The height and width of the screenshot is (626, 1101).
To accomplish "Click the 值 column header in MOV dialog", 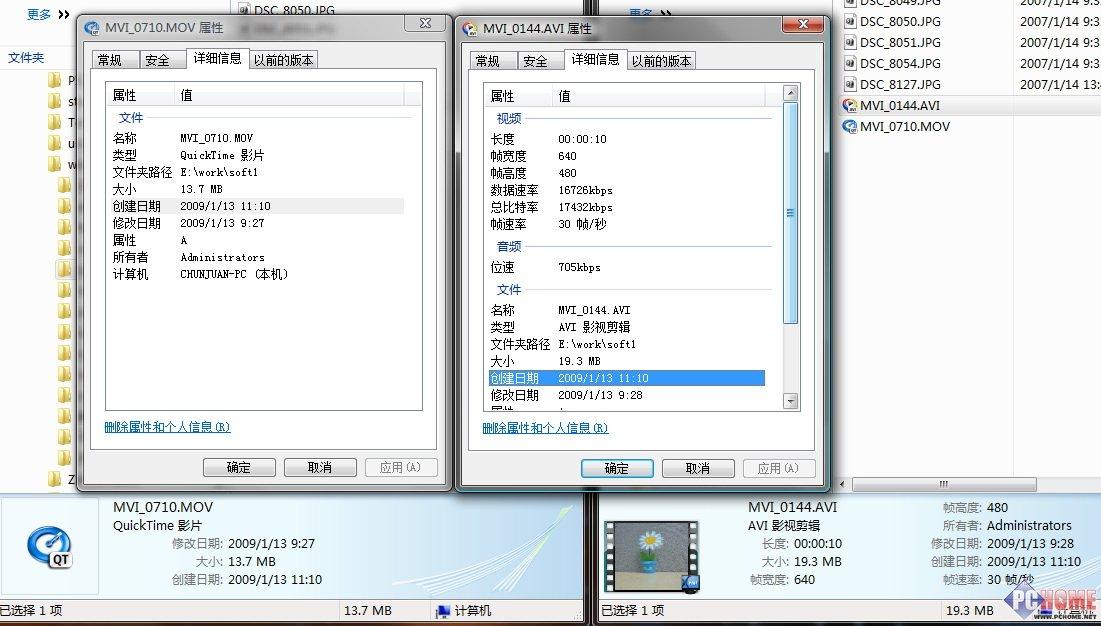I will pos(289,95).
